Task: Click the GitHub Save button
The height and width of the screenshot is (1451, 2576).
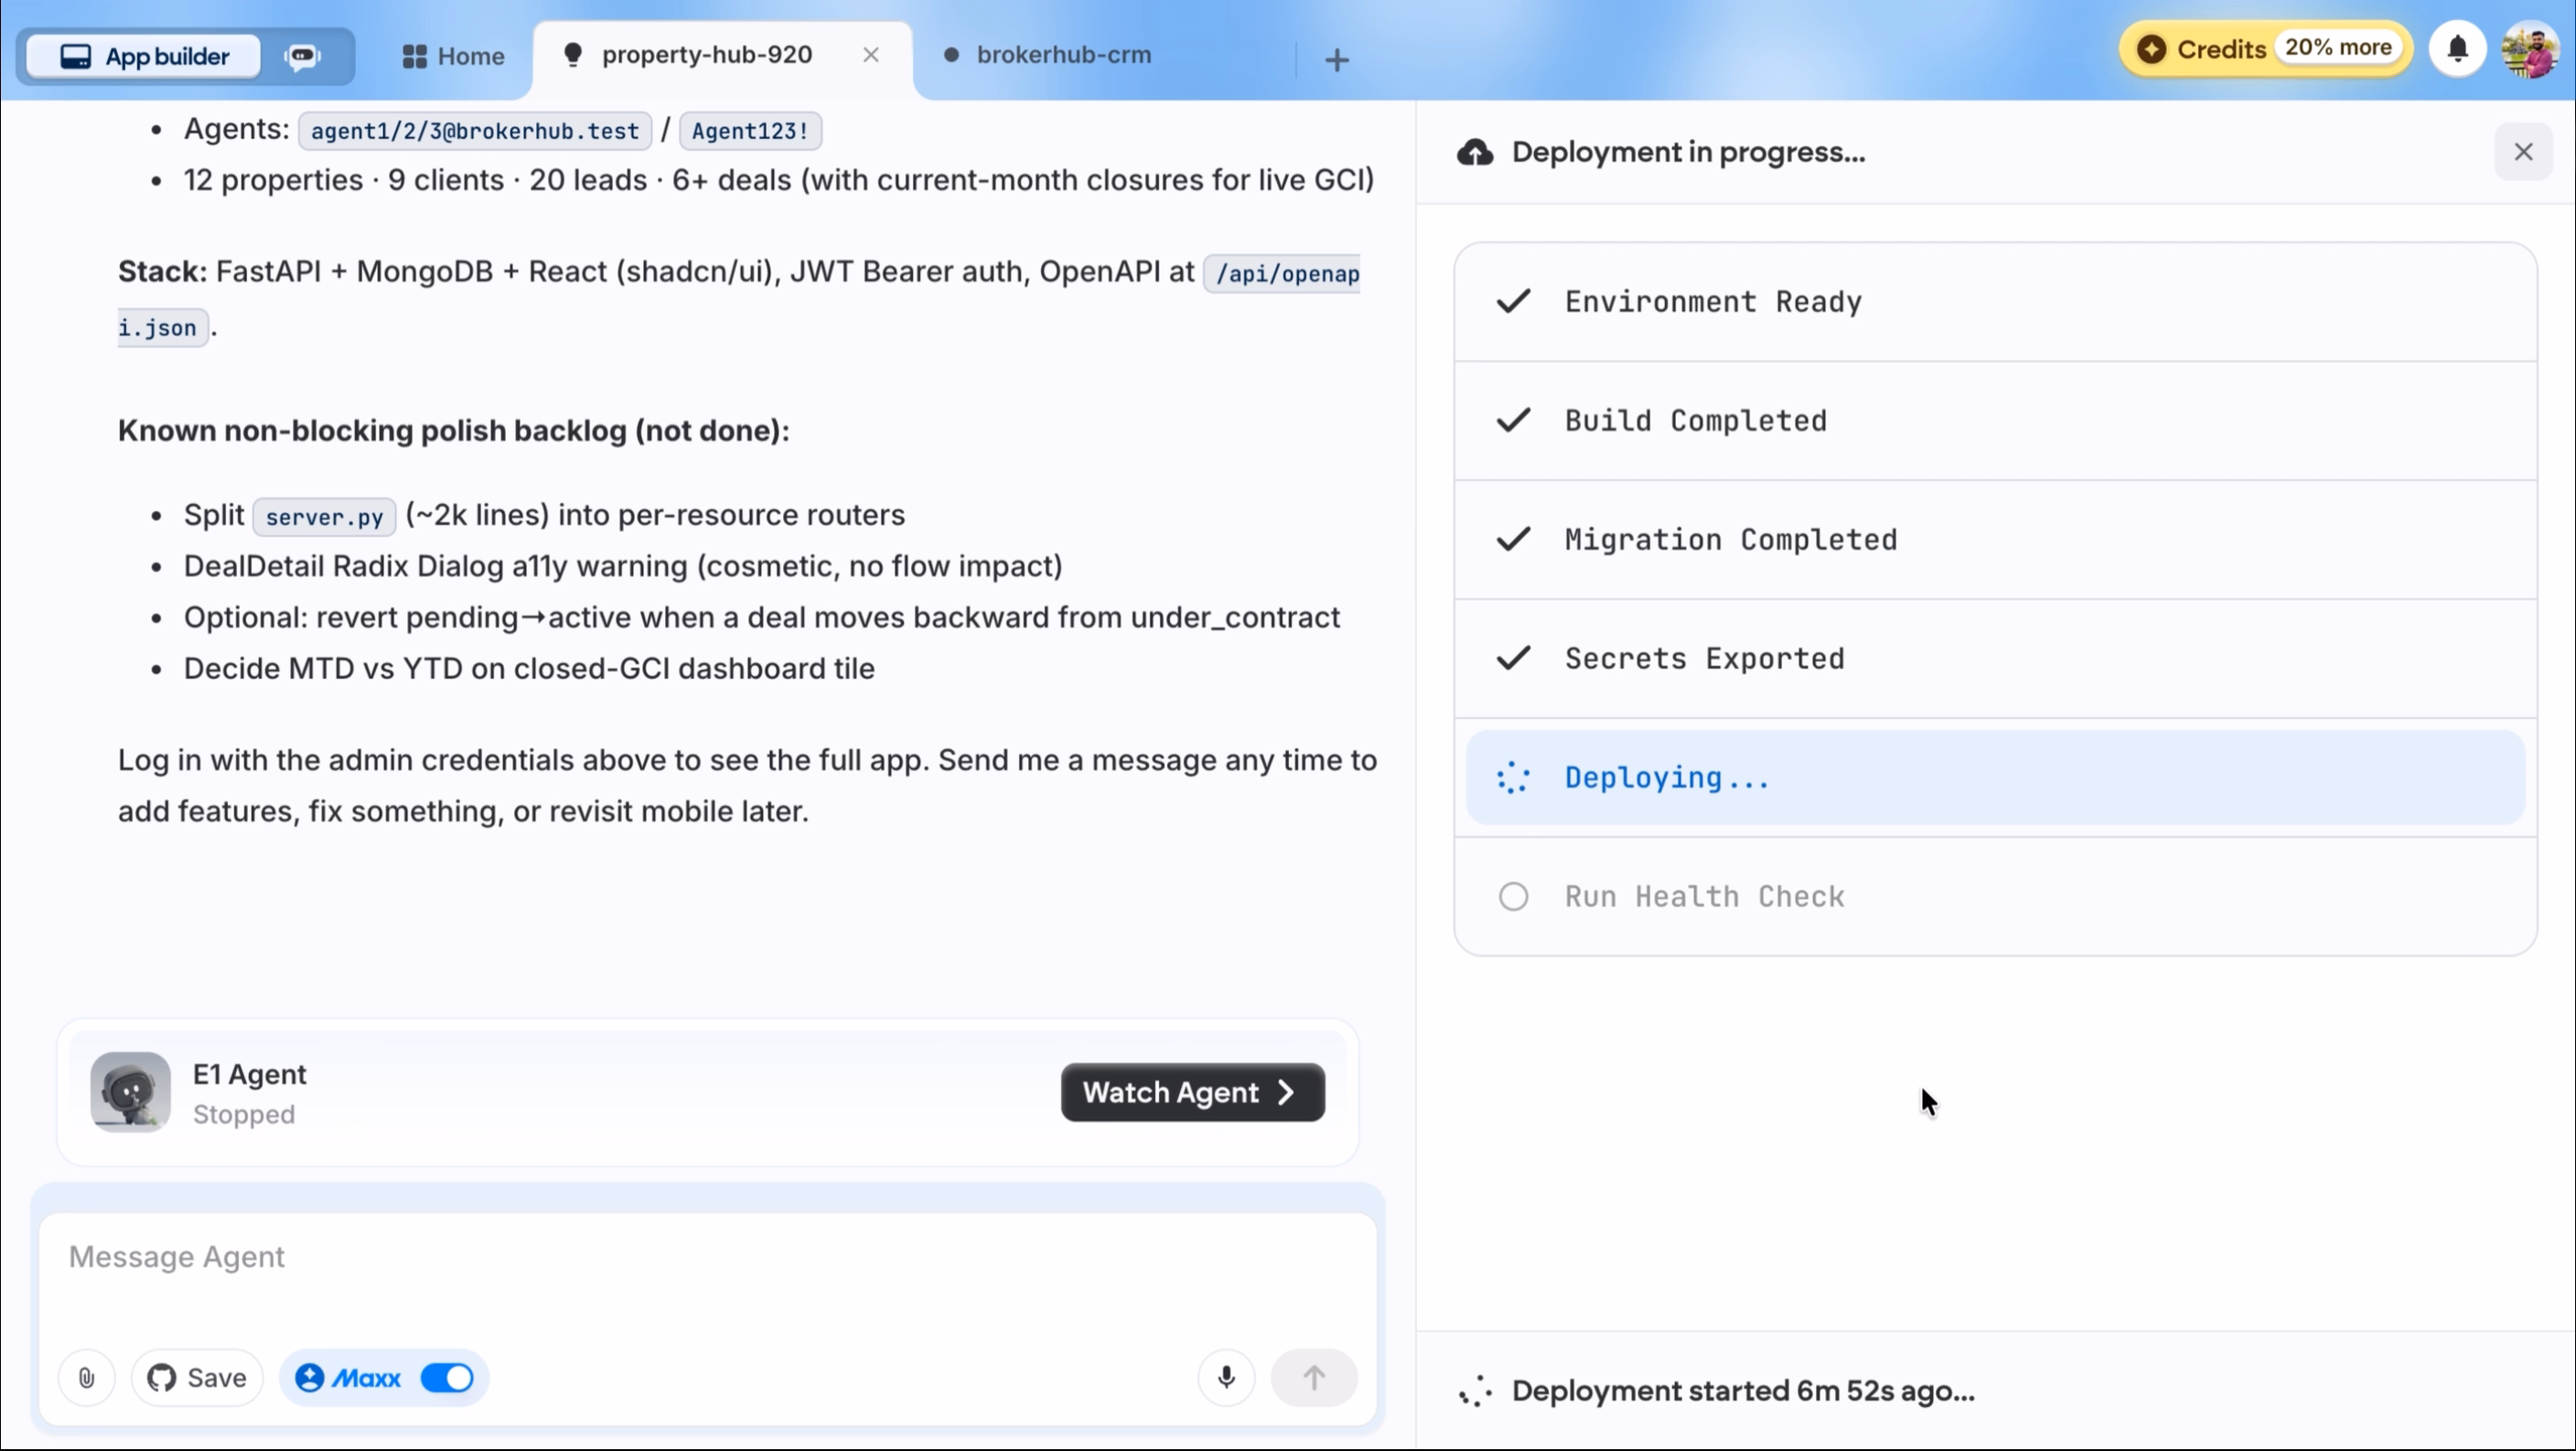Action: [197, 1378]
